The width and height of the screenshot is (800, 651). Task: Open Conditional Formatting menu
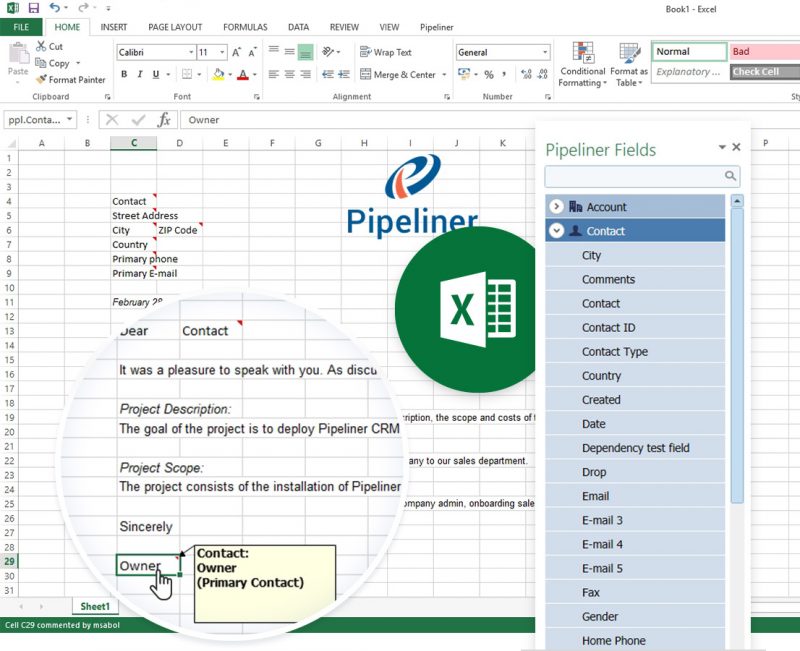click(582, 64)
